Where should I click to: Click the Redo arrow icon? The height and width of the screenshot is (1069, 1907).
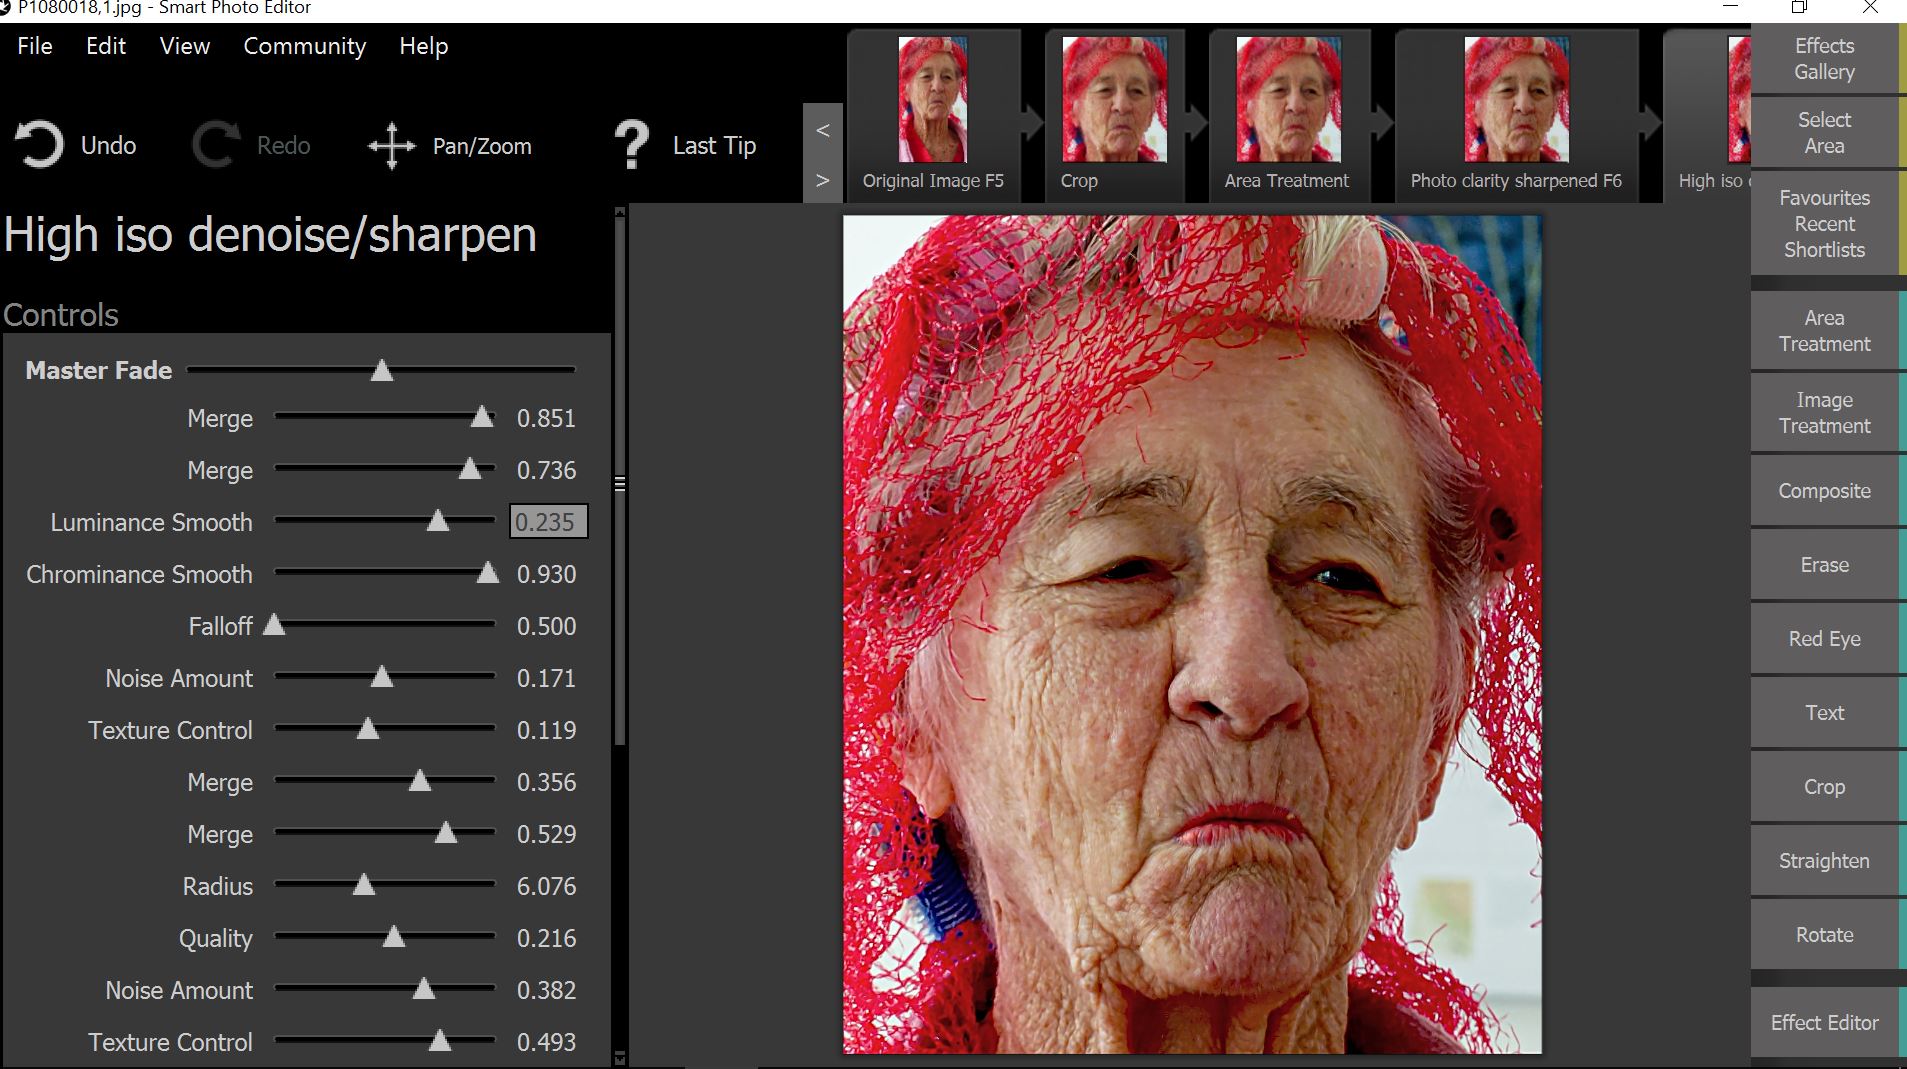[216, 145]
